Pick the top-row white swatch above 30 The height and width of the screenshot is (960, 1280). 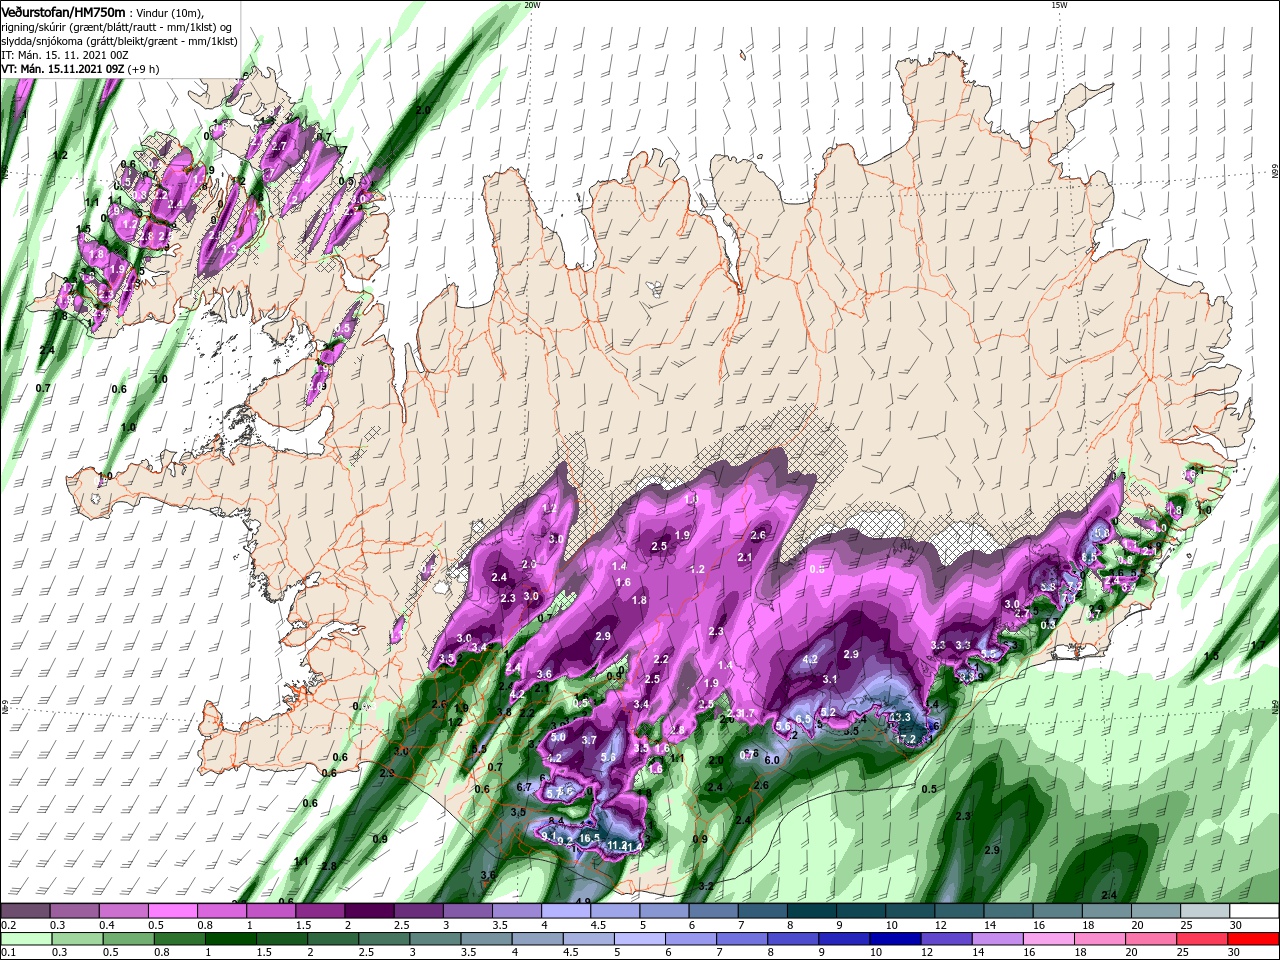pos(1255,911)
